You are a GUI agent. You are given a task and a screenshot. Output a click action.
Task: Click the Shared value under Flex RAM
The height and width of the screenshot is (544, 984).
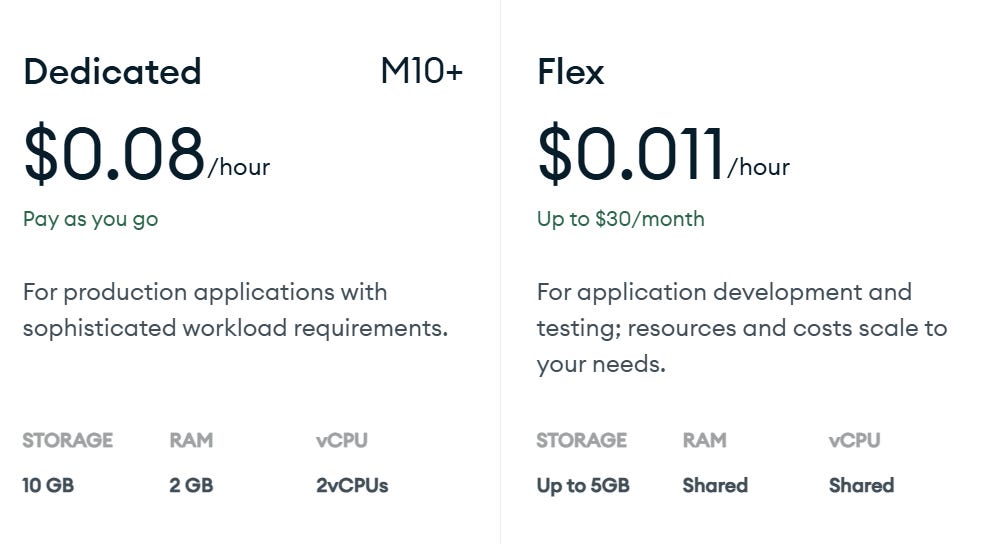coord(715,486)
